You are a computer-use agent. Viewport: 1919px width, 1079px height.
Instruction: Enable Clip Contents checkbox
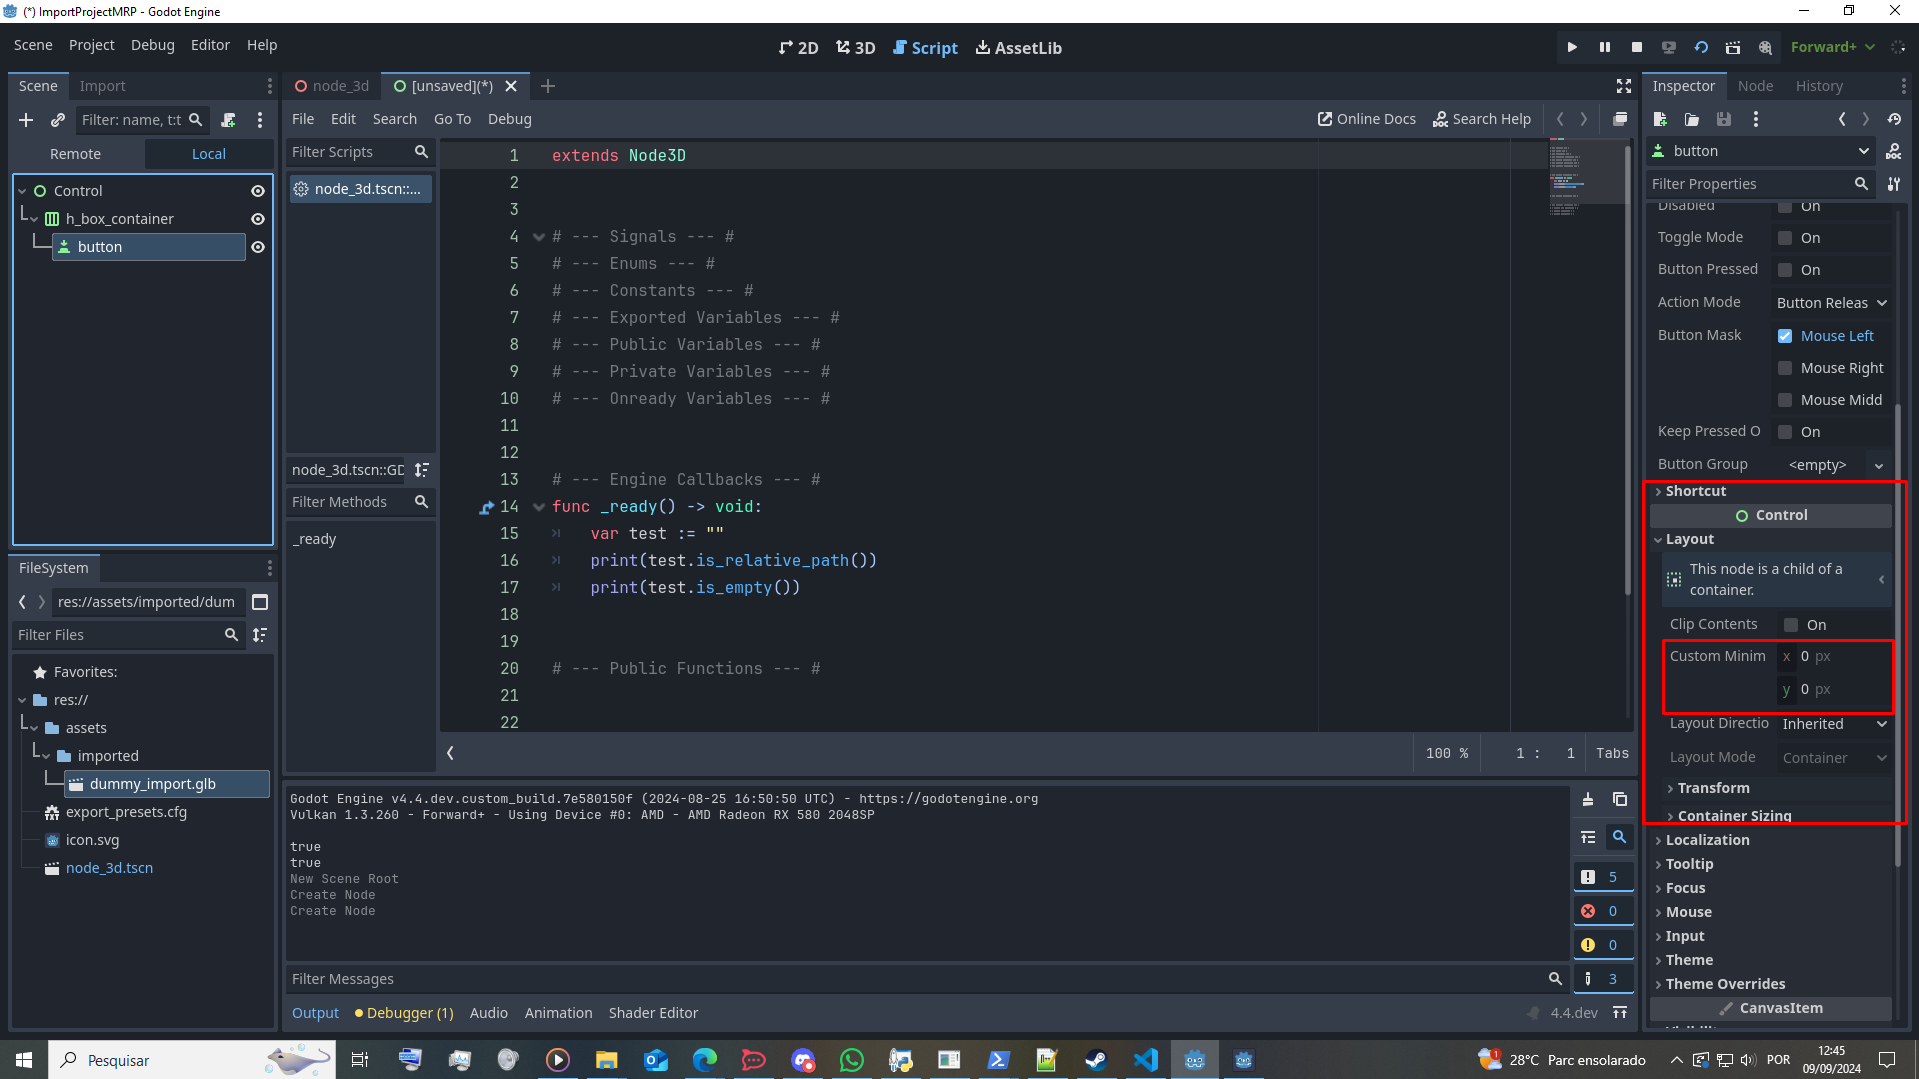[x=1791, y=625]
